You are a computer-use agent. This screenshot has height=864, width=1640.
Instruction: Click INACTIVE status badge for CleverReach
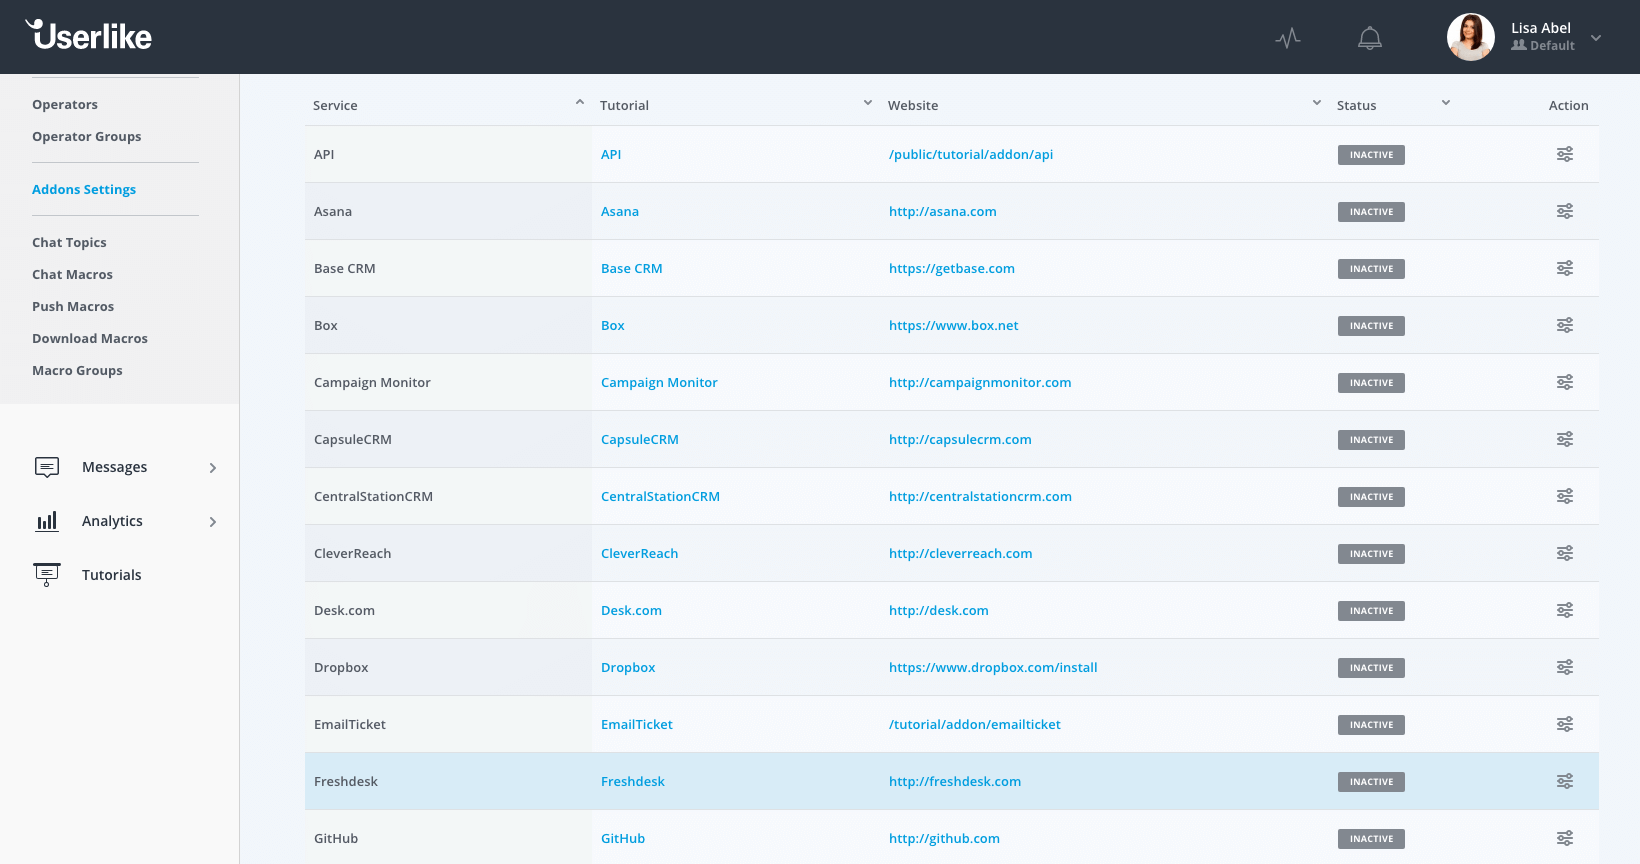click(1371, 554)
